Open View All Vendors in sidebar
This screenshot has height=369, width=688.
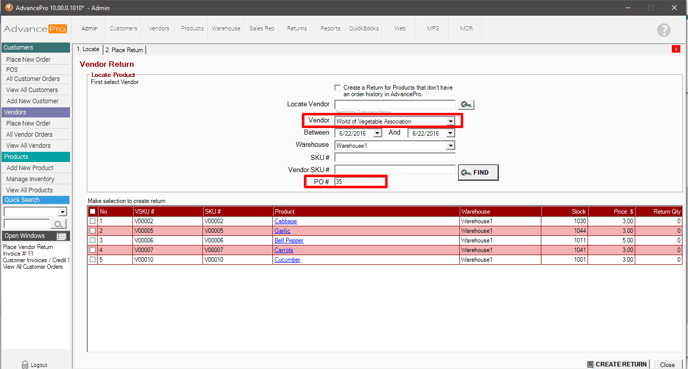pyautogui.click(x=29, y=145)
